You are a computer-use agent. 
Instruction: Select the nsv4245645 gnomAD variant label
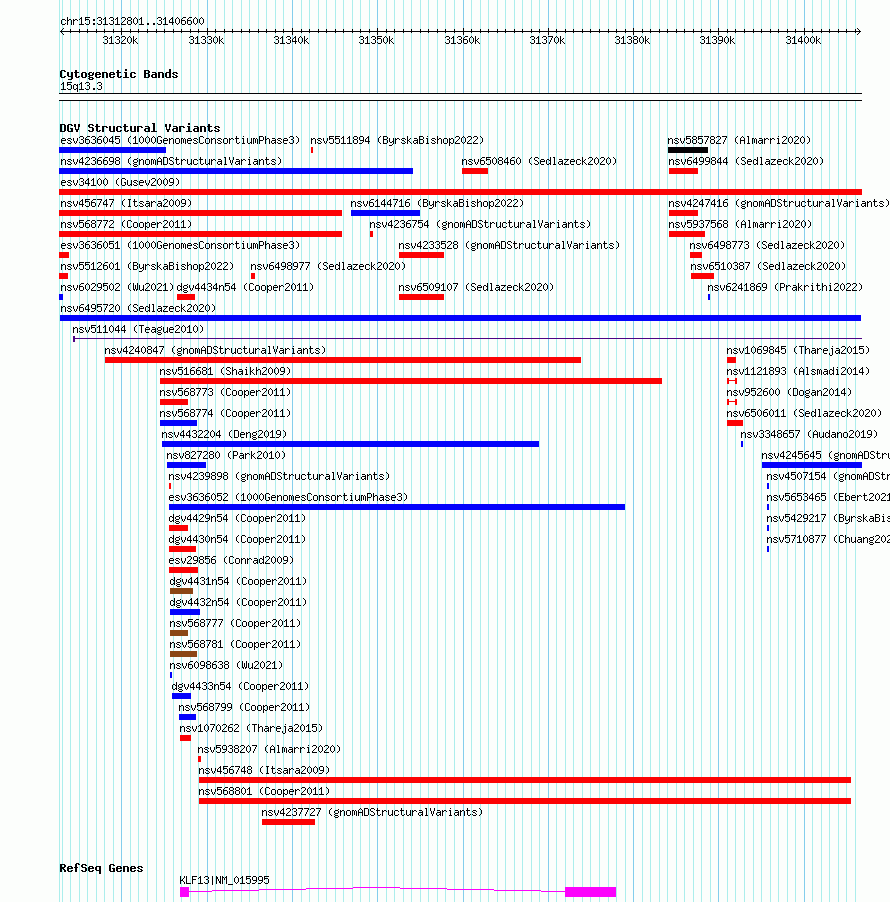point(826,455)
